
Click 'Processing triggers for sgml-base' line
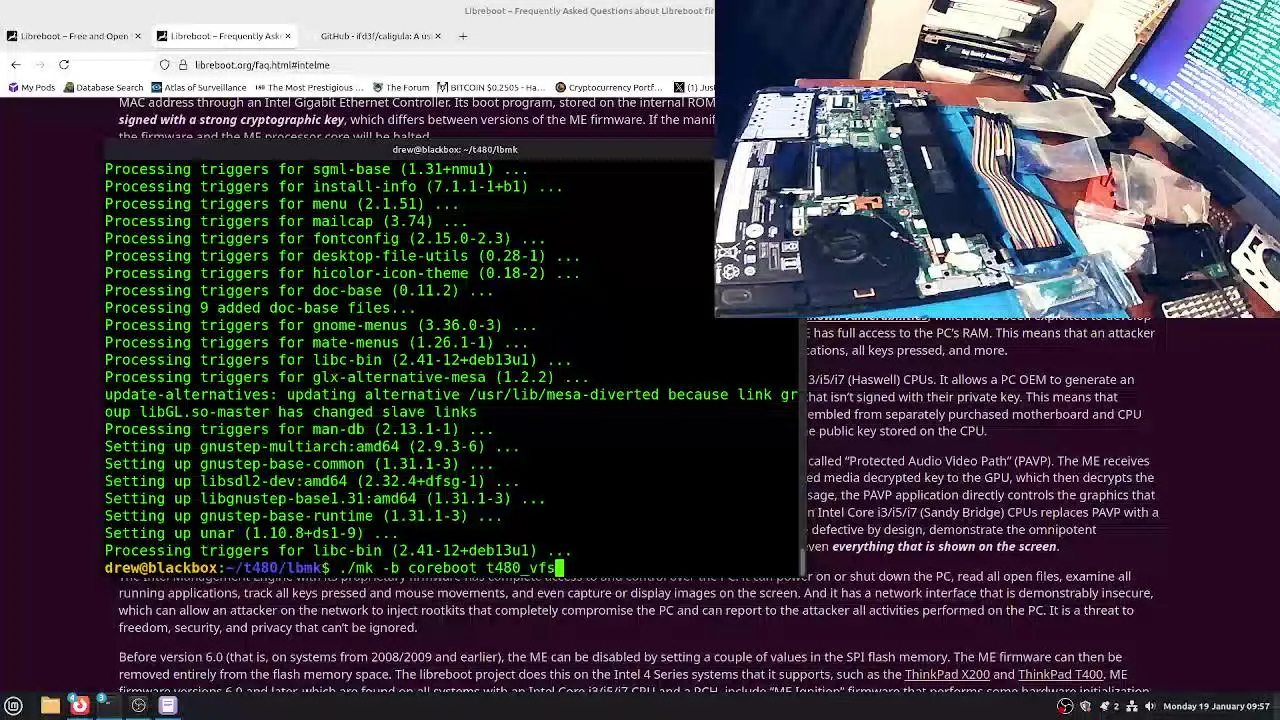pyautogui.click(x=316, y=170)
